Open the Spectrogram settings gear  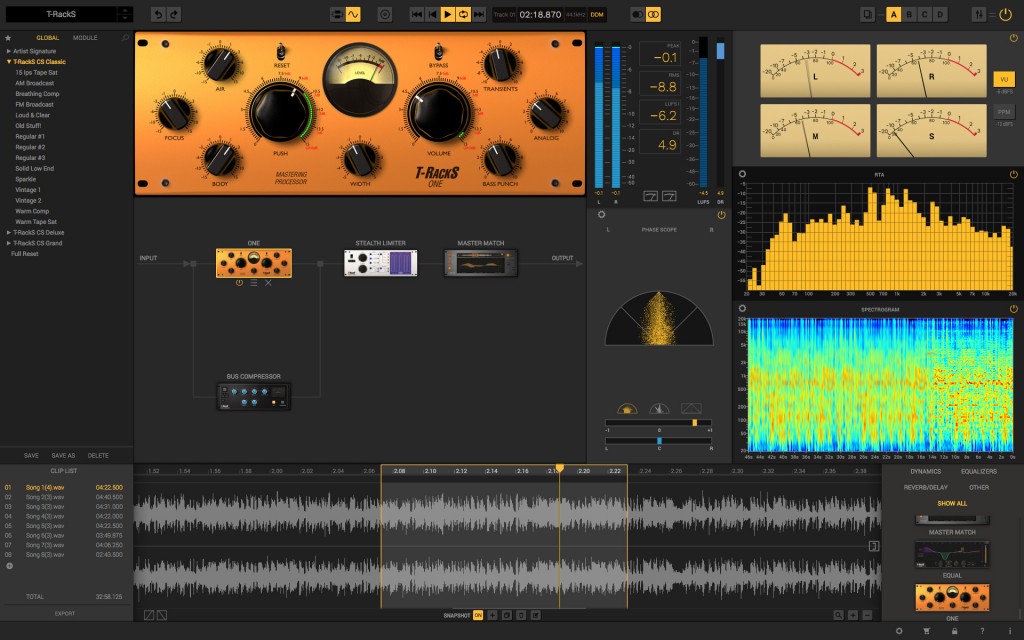coord(742,310)
